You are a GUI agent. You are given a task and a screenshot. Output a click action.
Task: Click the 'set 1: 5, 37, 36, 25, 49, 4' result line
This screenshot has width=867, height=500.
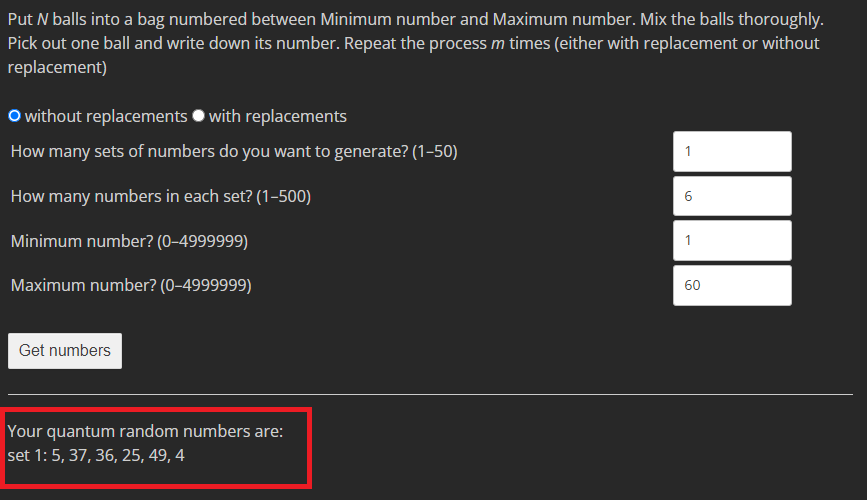coord(96,455)
